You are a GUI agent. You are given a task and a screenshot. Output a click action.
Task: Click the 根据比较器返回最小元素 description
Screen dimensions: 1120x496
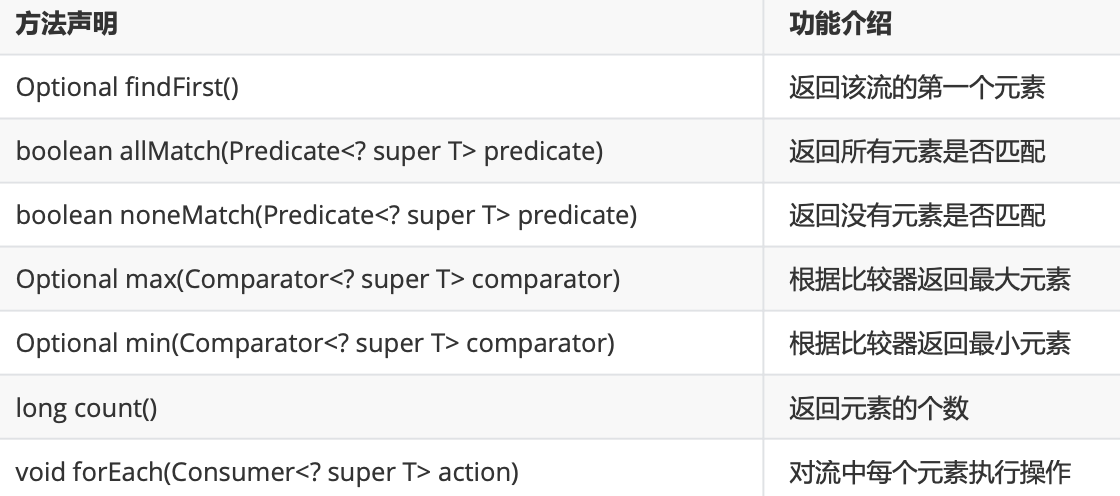click(930, 343)
